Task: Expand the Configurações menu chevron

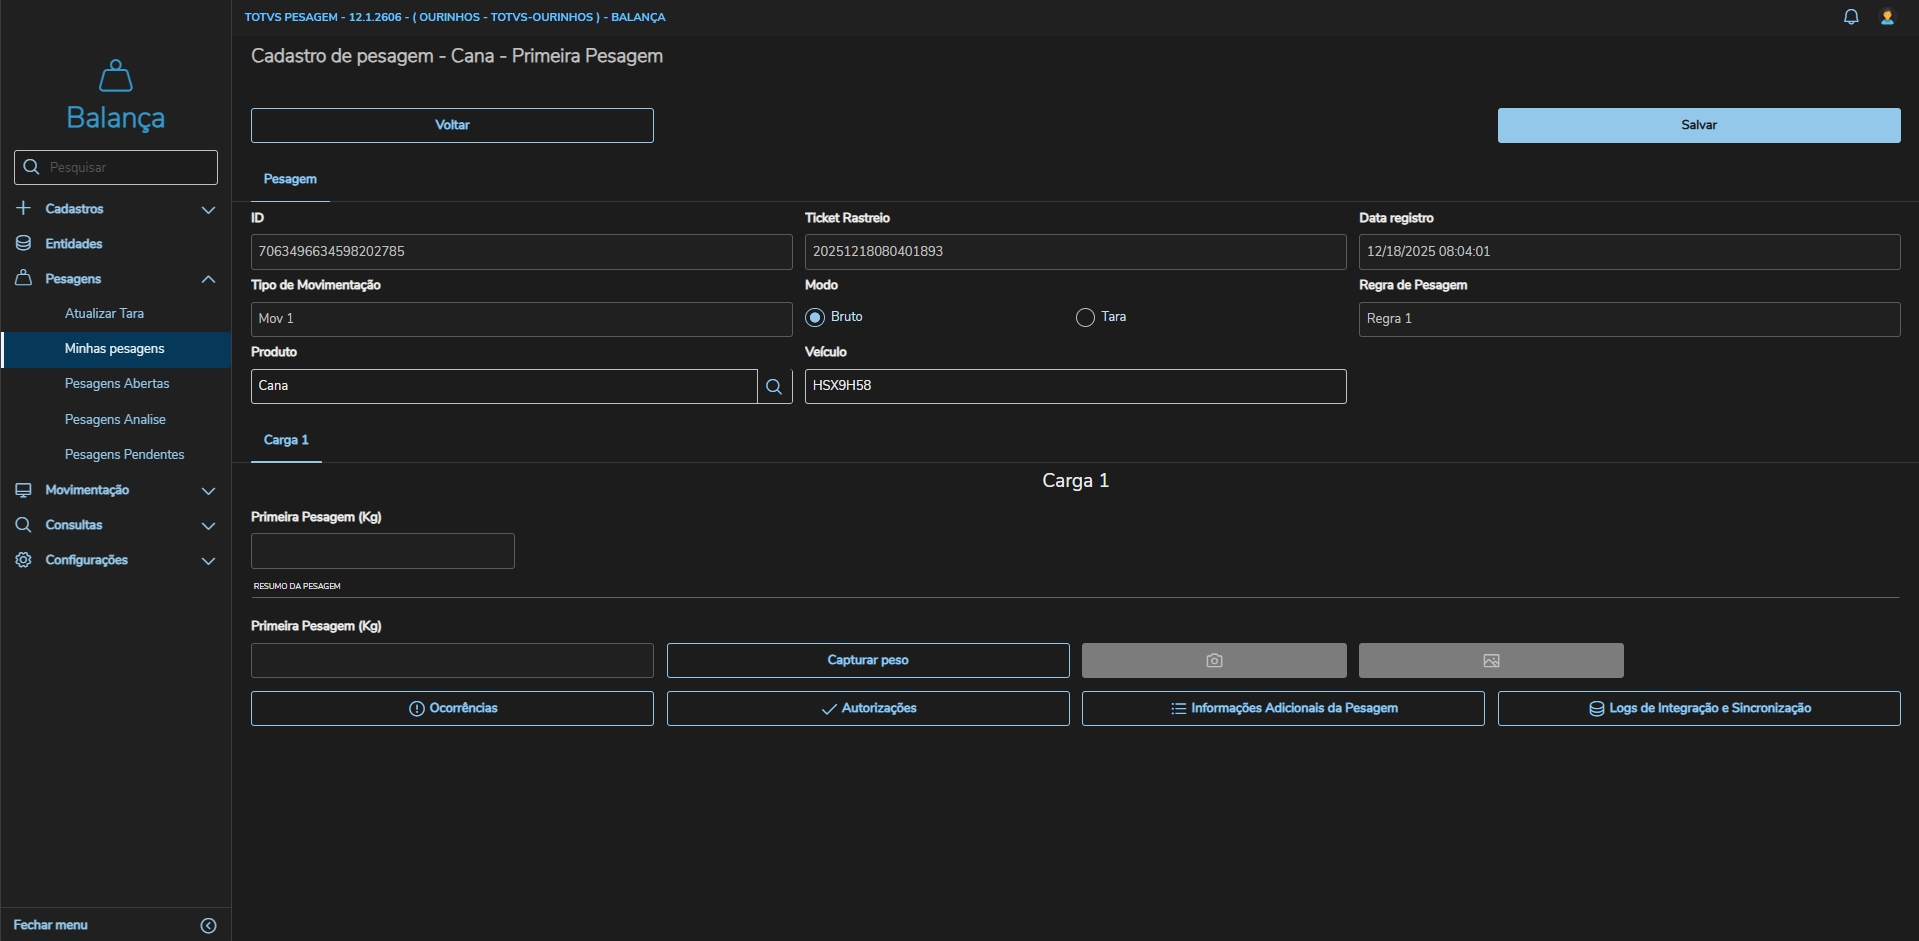Action: (x=208, y=561)
